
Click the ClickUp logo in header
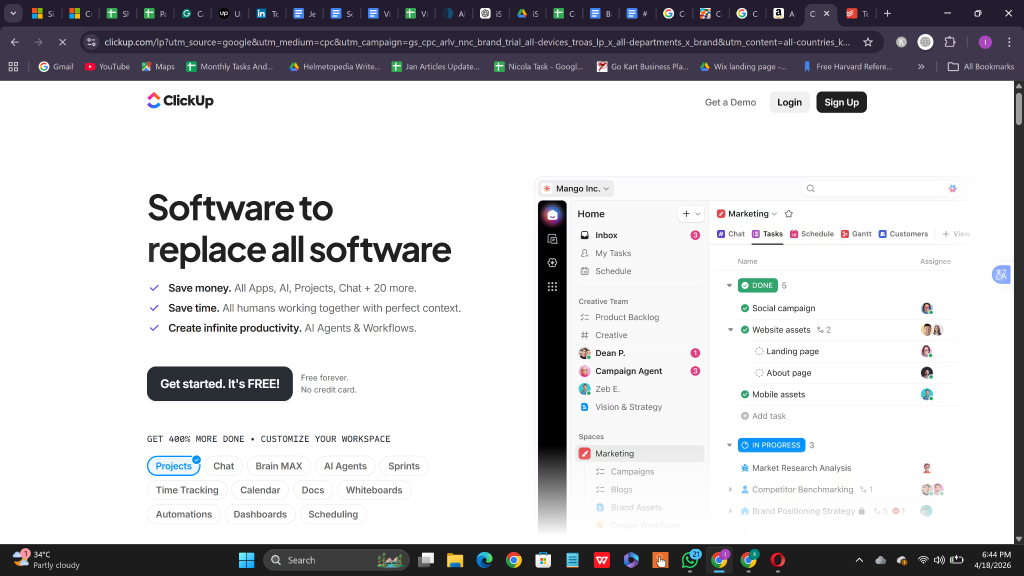180,101
